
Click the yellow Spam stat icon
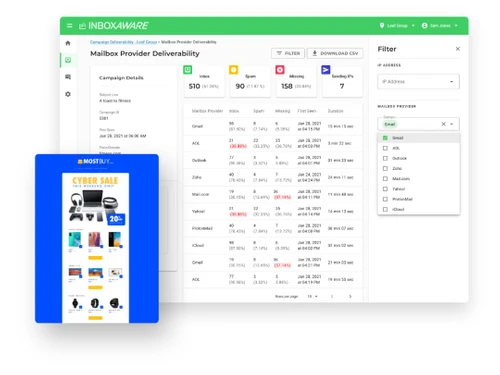(x=234, y=70)
